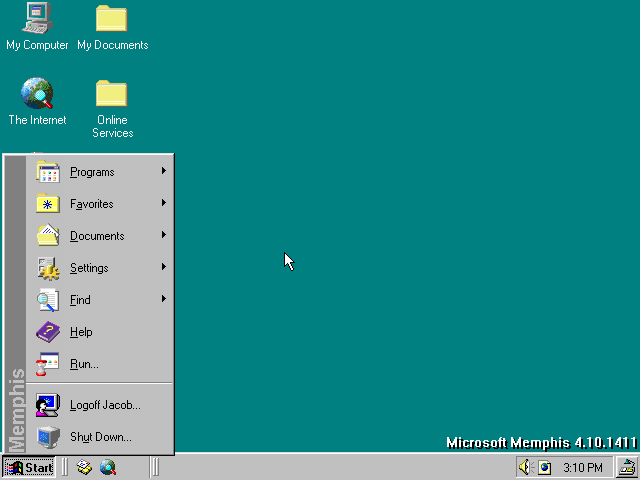Screen dimensions: 640x480
Task: Click the Logoff user icon
Action: pos(47,405)
